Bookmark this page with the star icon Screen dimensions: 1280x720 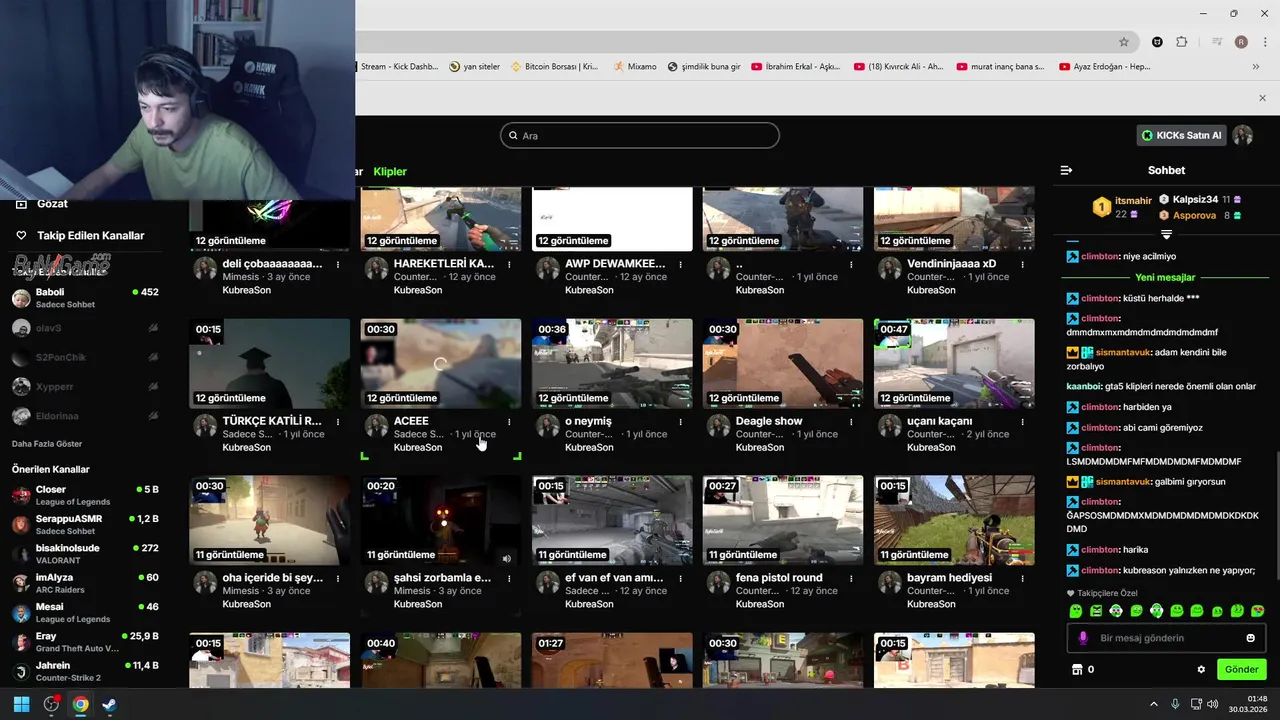coord(1124,42)
